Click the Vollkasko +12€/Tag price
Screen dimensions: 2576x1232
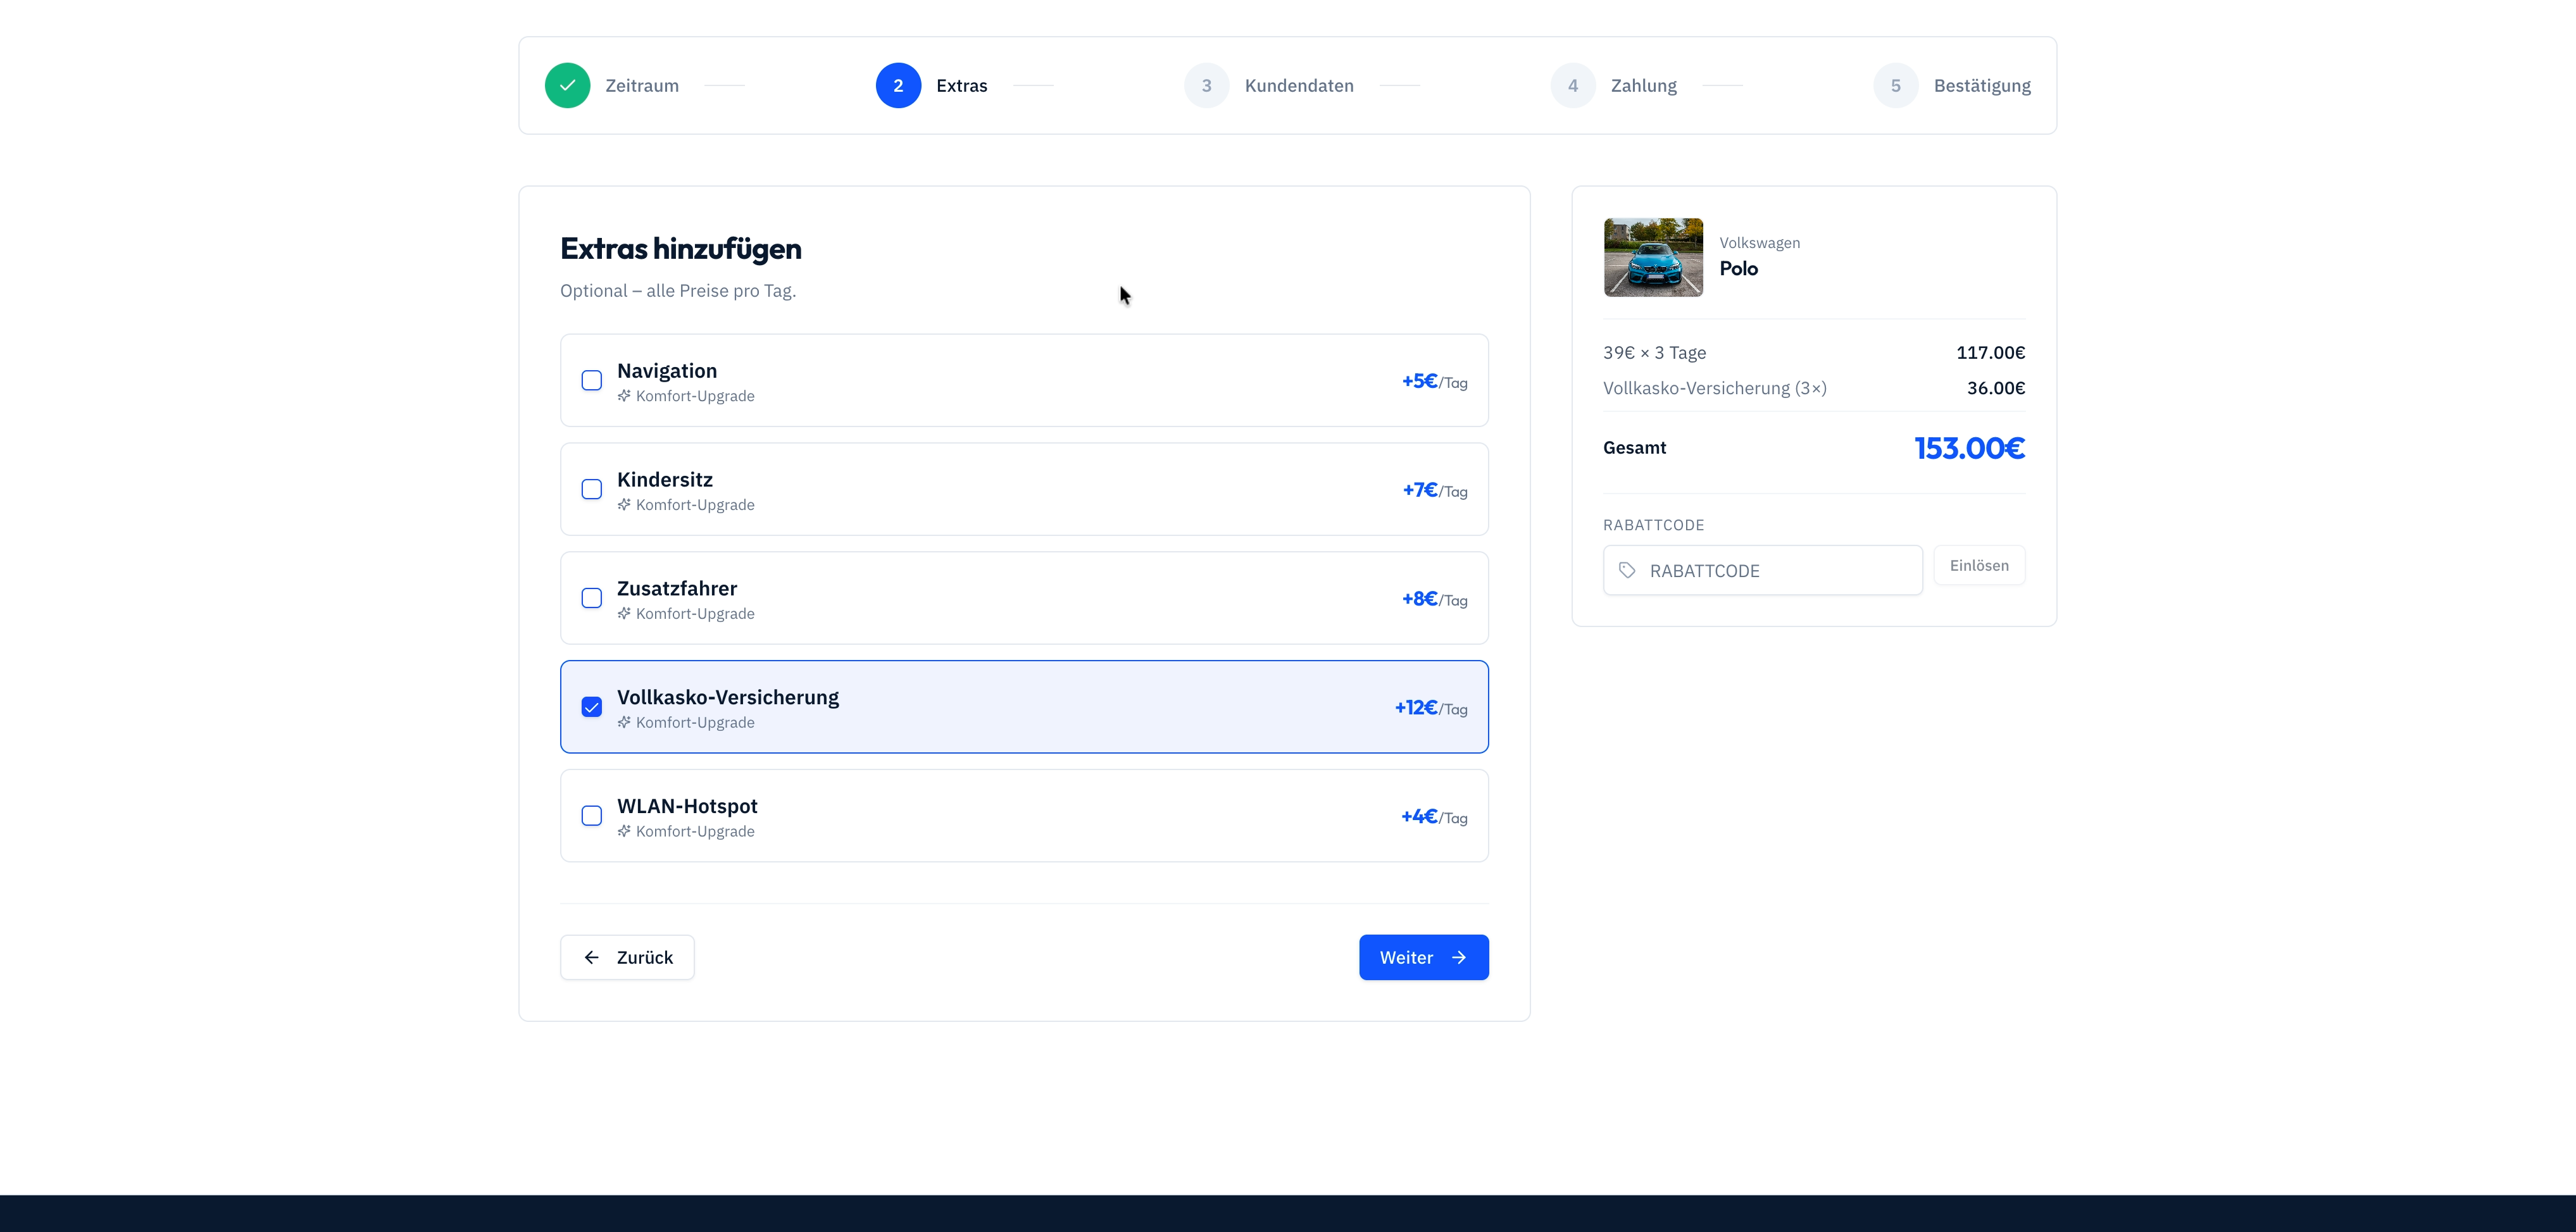[1431, 708]
